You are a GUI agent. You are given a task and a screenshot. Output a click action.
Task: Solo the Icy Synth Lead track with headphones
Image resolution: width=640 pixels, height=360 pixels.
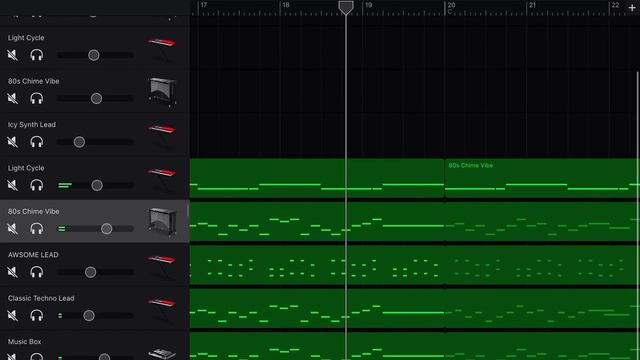pyautogui.click(x=37, y=142)
